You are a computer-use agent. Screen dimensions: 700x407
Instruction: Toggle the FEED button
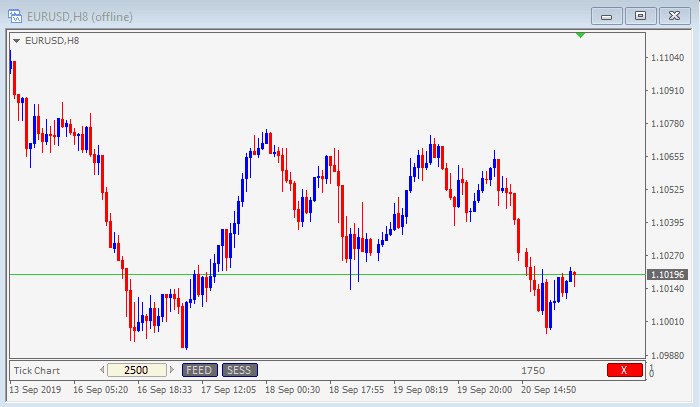(x=198, y=370)
